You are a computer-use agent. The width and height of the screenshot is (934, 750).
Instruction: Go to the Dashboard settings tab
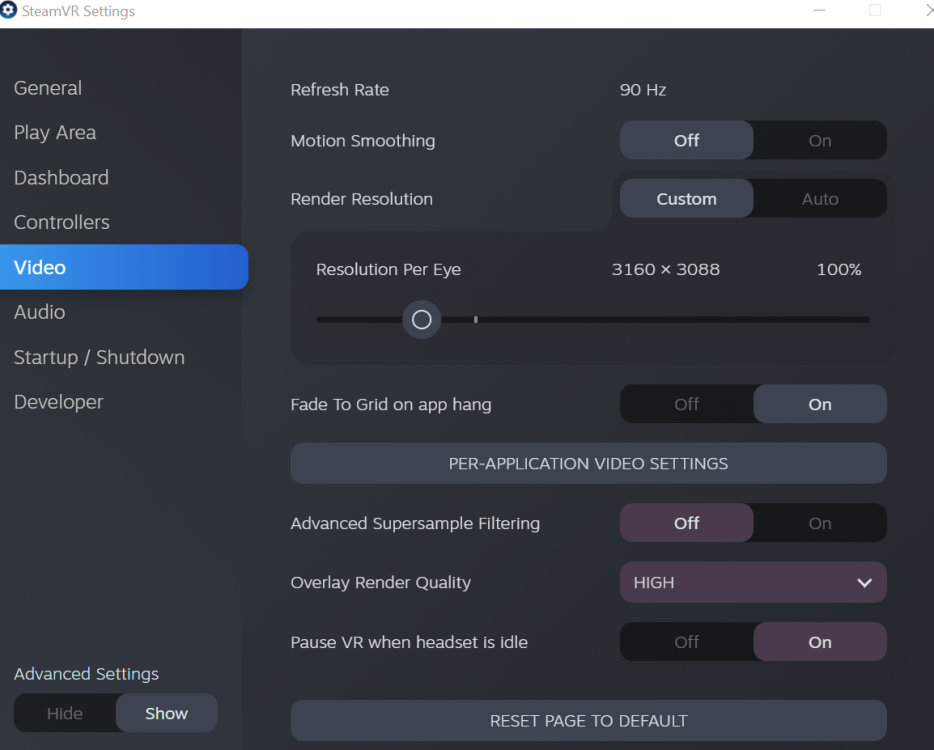[61, 178]
